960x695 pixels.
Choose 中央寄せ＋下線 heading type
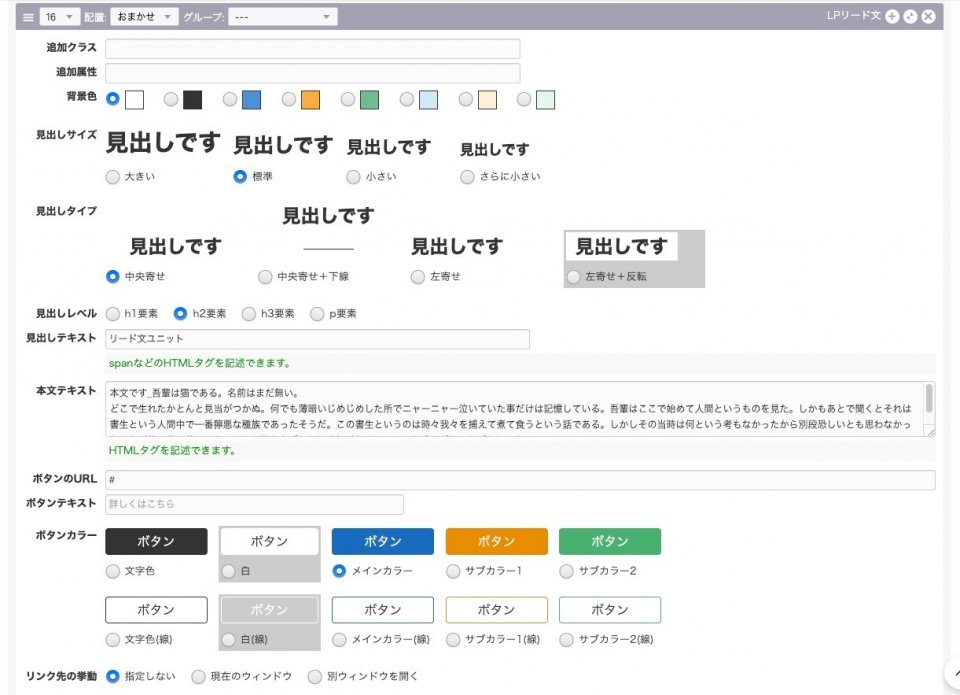coord(265,277)
